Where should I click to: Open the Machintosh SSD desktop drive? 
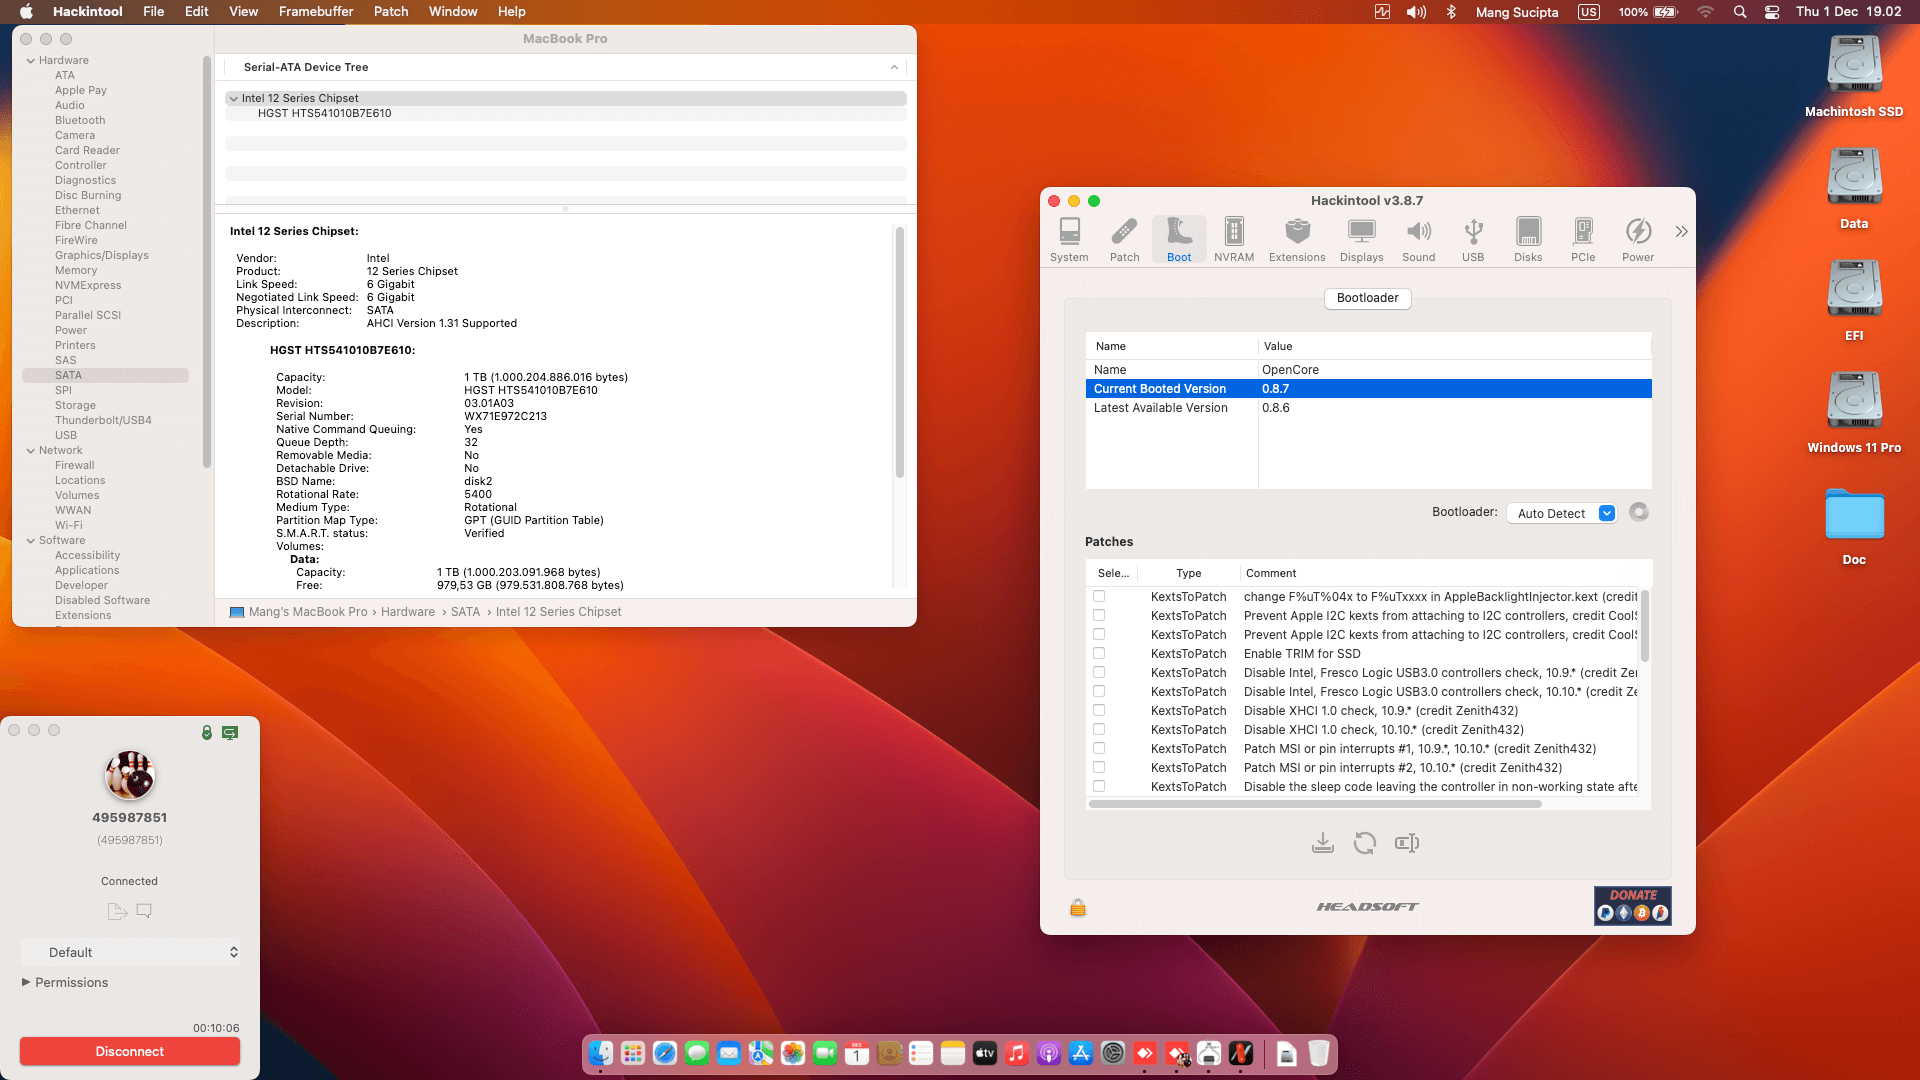coord(1854,77)
